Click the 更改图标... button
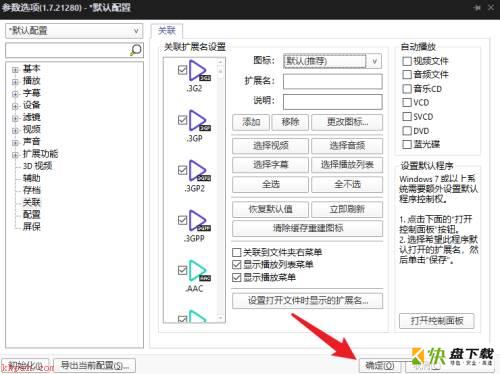 point(347,122)
